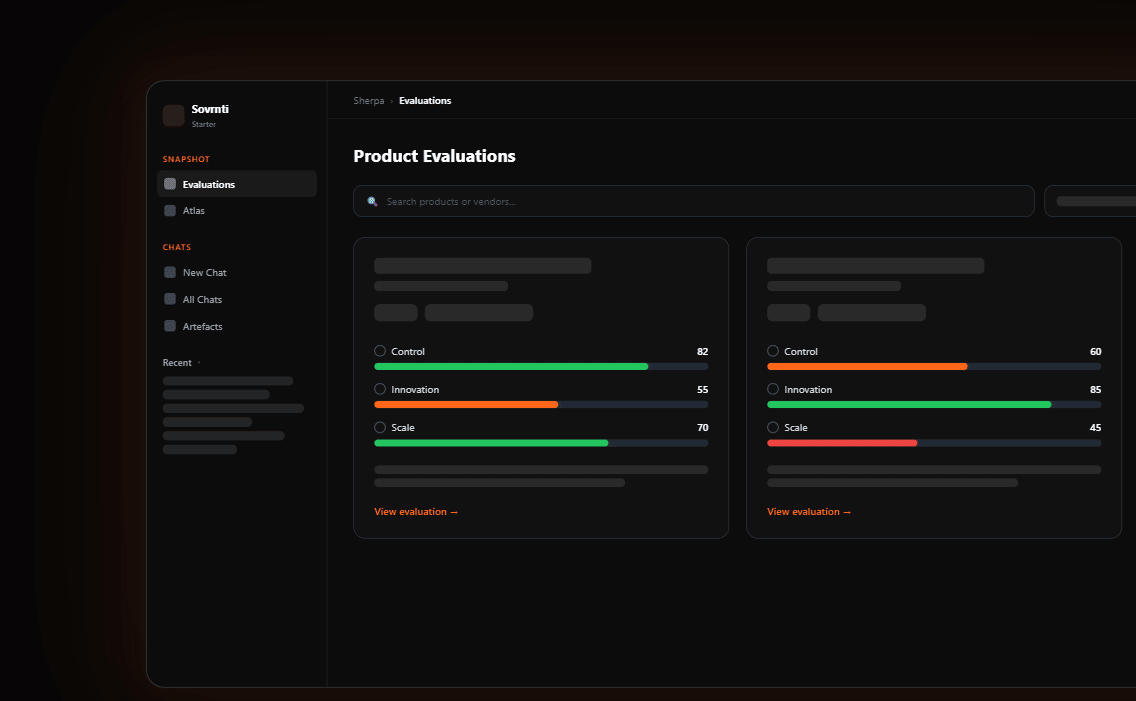
Task: Click the Atlas sidebar icon
Action: click(x=170, y=211)
